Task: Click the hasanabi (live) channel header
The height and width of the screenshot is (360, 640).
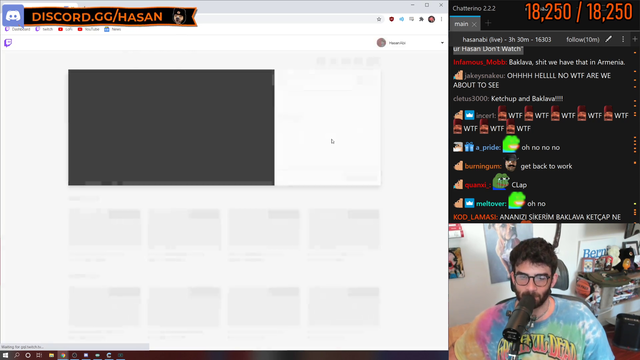Action: click(507, 40)
